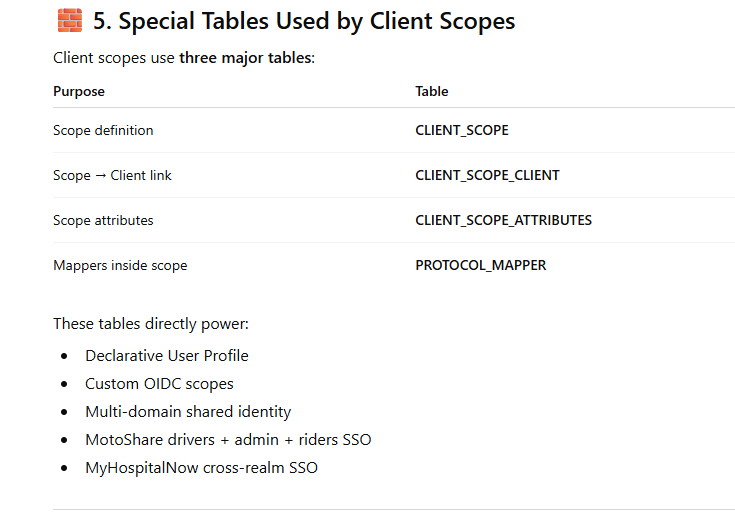Select the "Purpose" column header
Viewport: 735px width, 527px height.
pos(79,91)
